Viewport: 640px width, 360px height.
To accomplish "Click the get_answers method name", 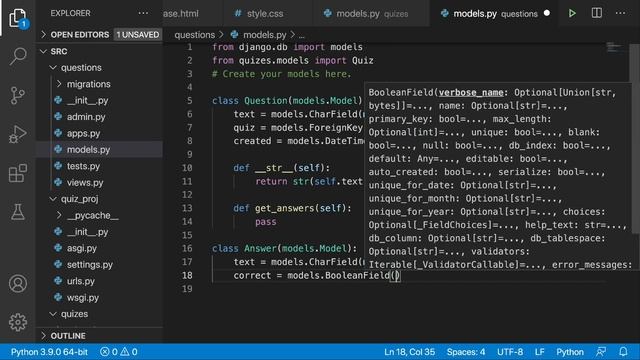I will (284, 208).
